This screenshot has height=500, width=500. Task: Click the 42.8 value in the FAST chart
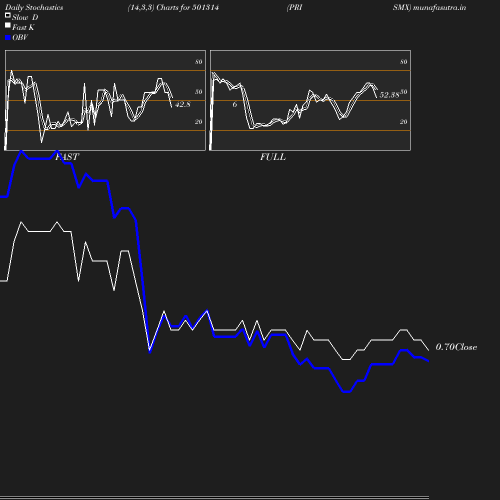(183, 104)
